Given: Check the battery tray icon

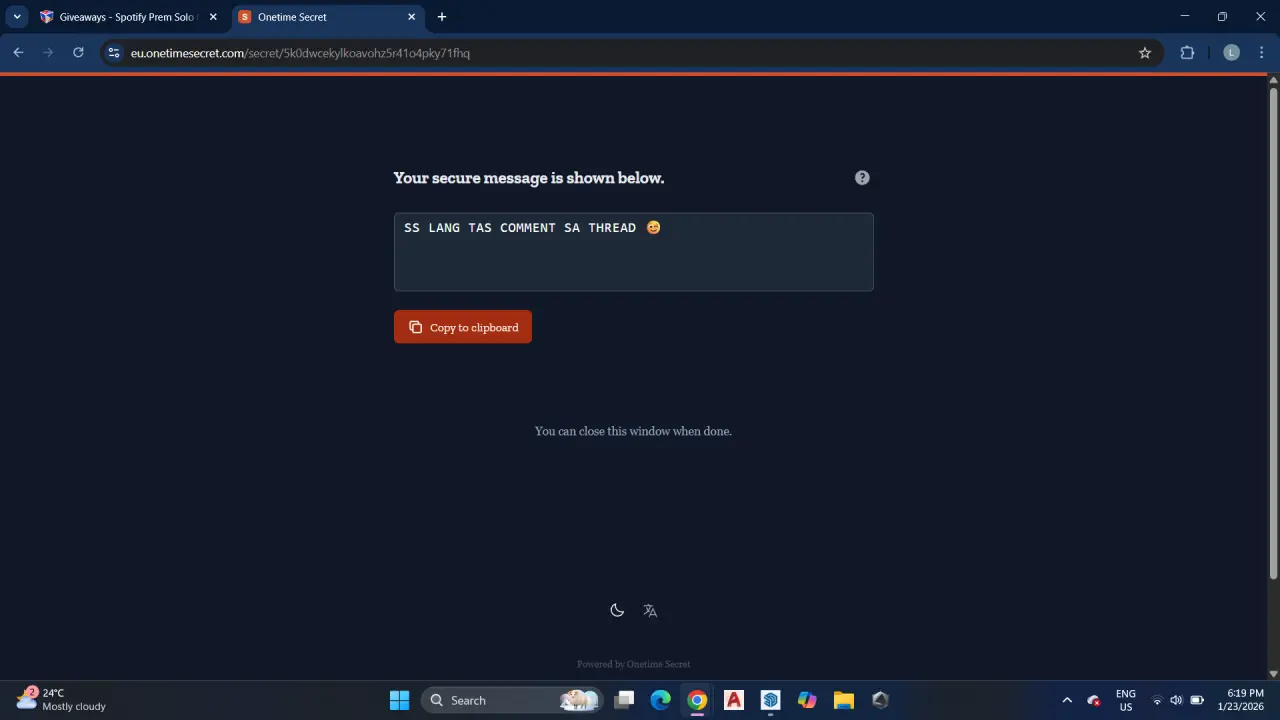Looking at the screenshot, I should [1197, 700].
